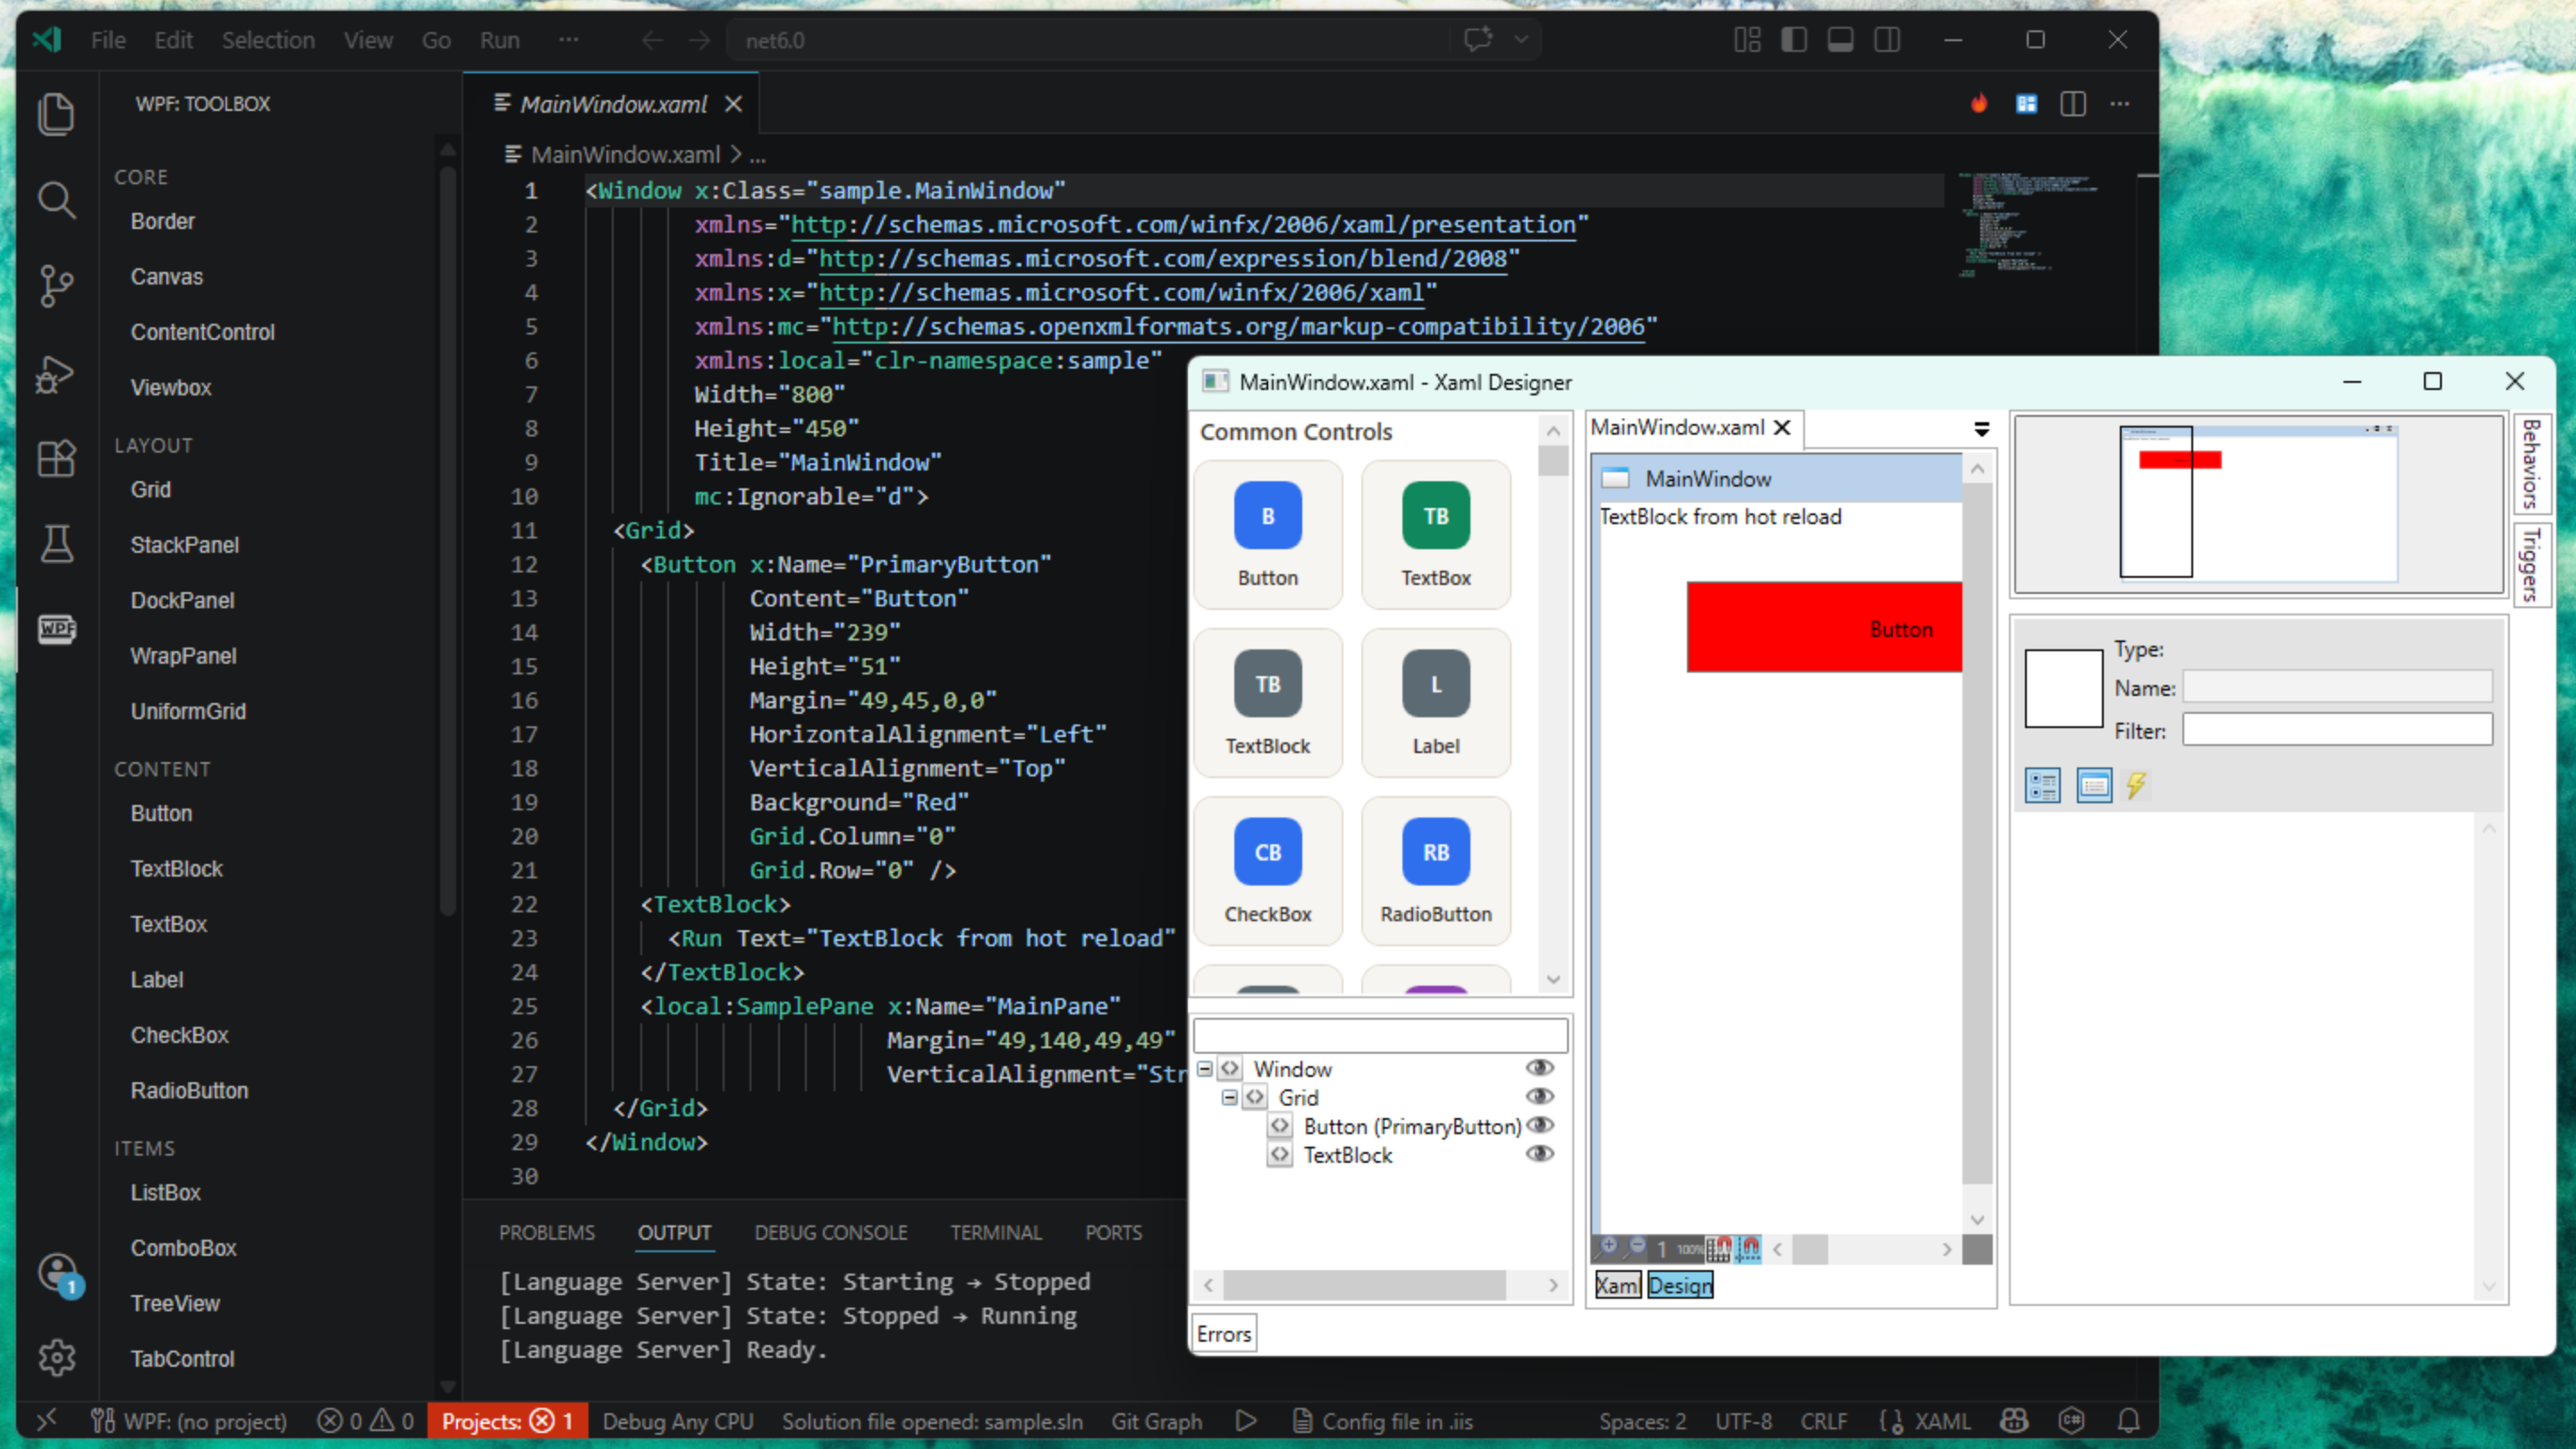The image size is (2576, 1449).
Task: Select the WPF Toolbox icon in the activity bar
Action: pos(57,630)
